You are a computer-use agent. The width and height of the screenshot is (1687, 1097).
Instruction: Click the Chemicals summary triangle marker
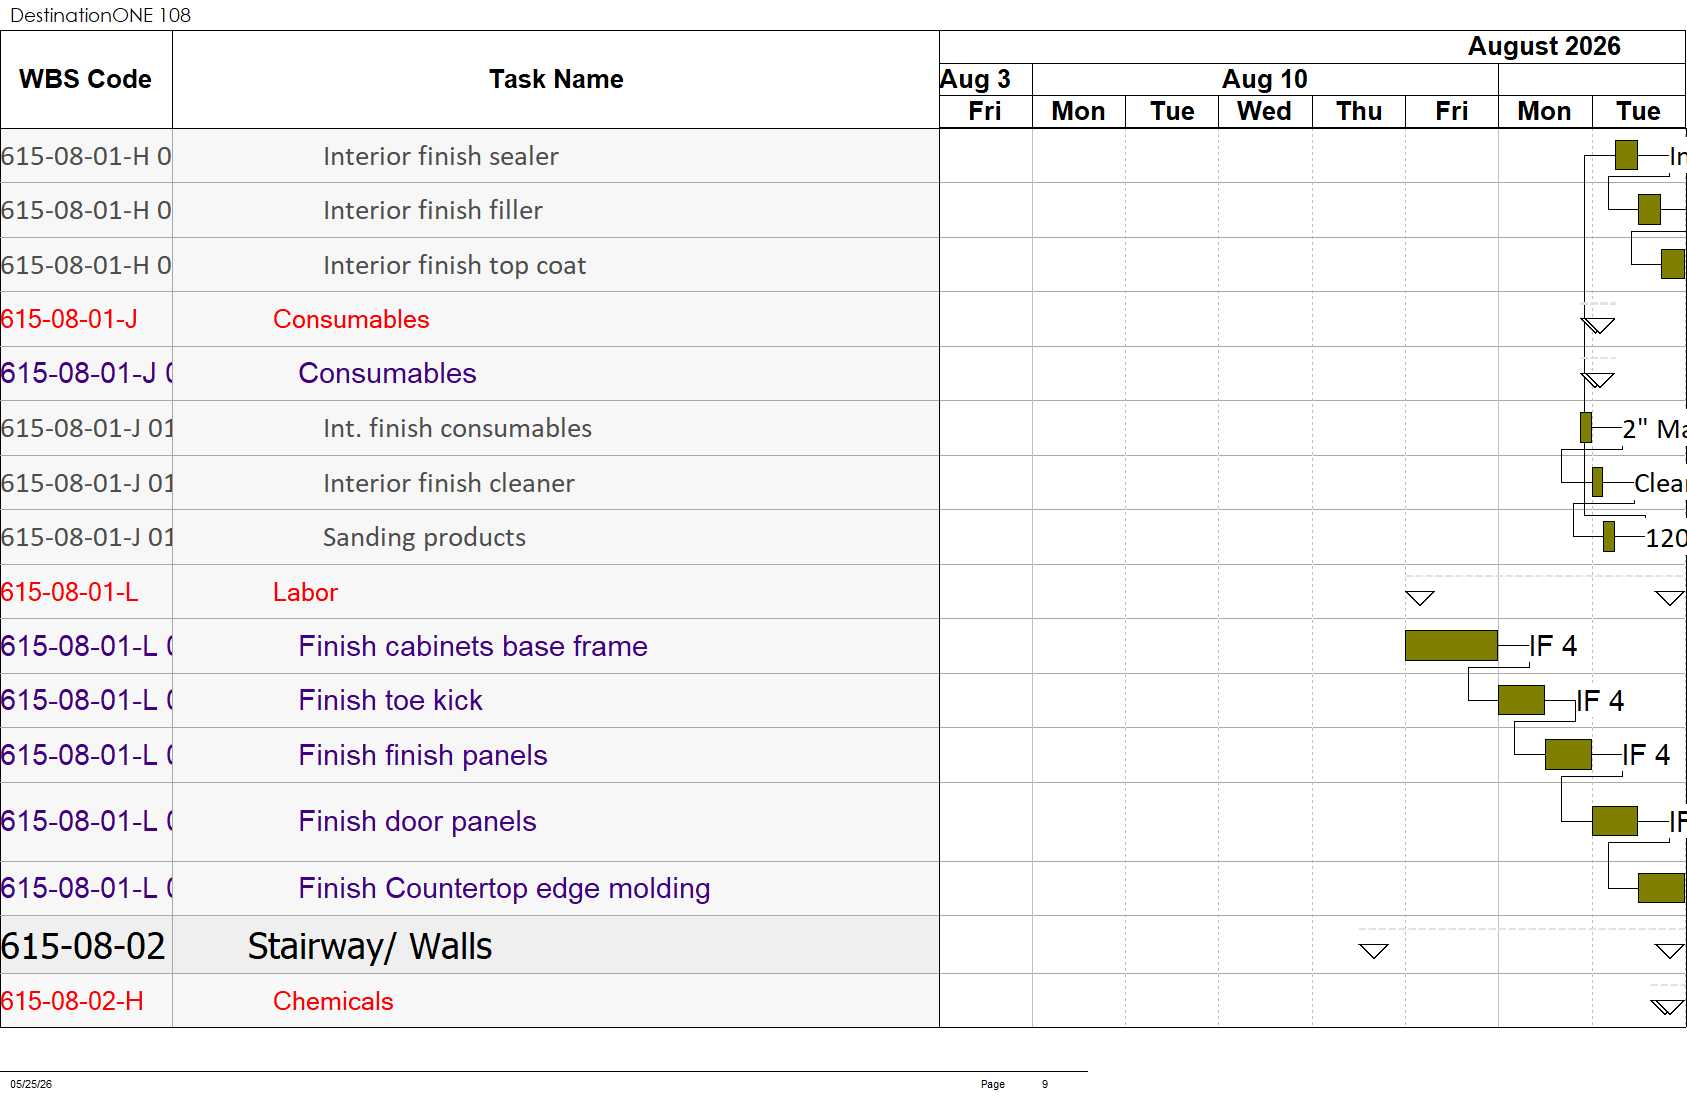click(1667, 1007)
